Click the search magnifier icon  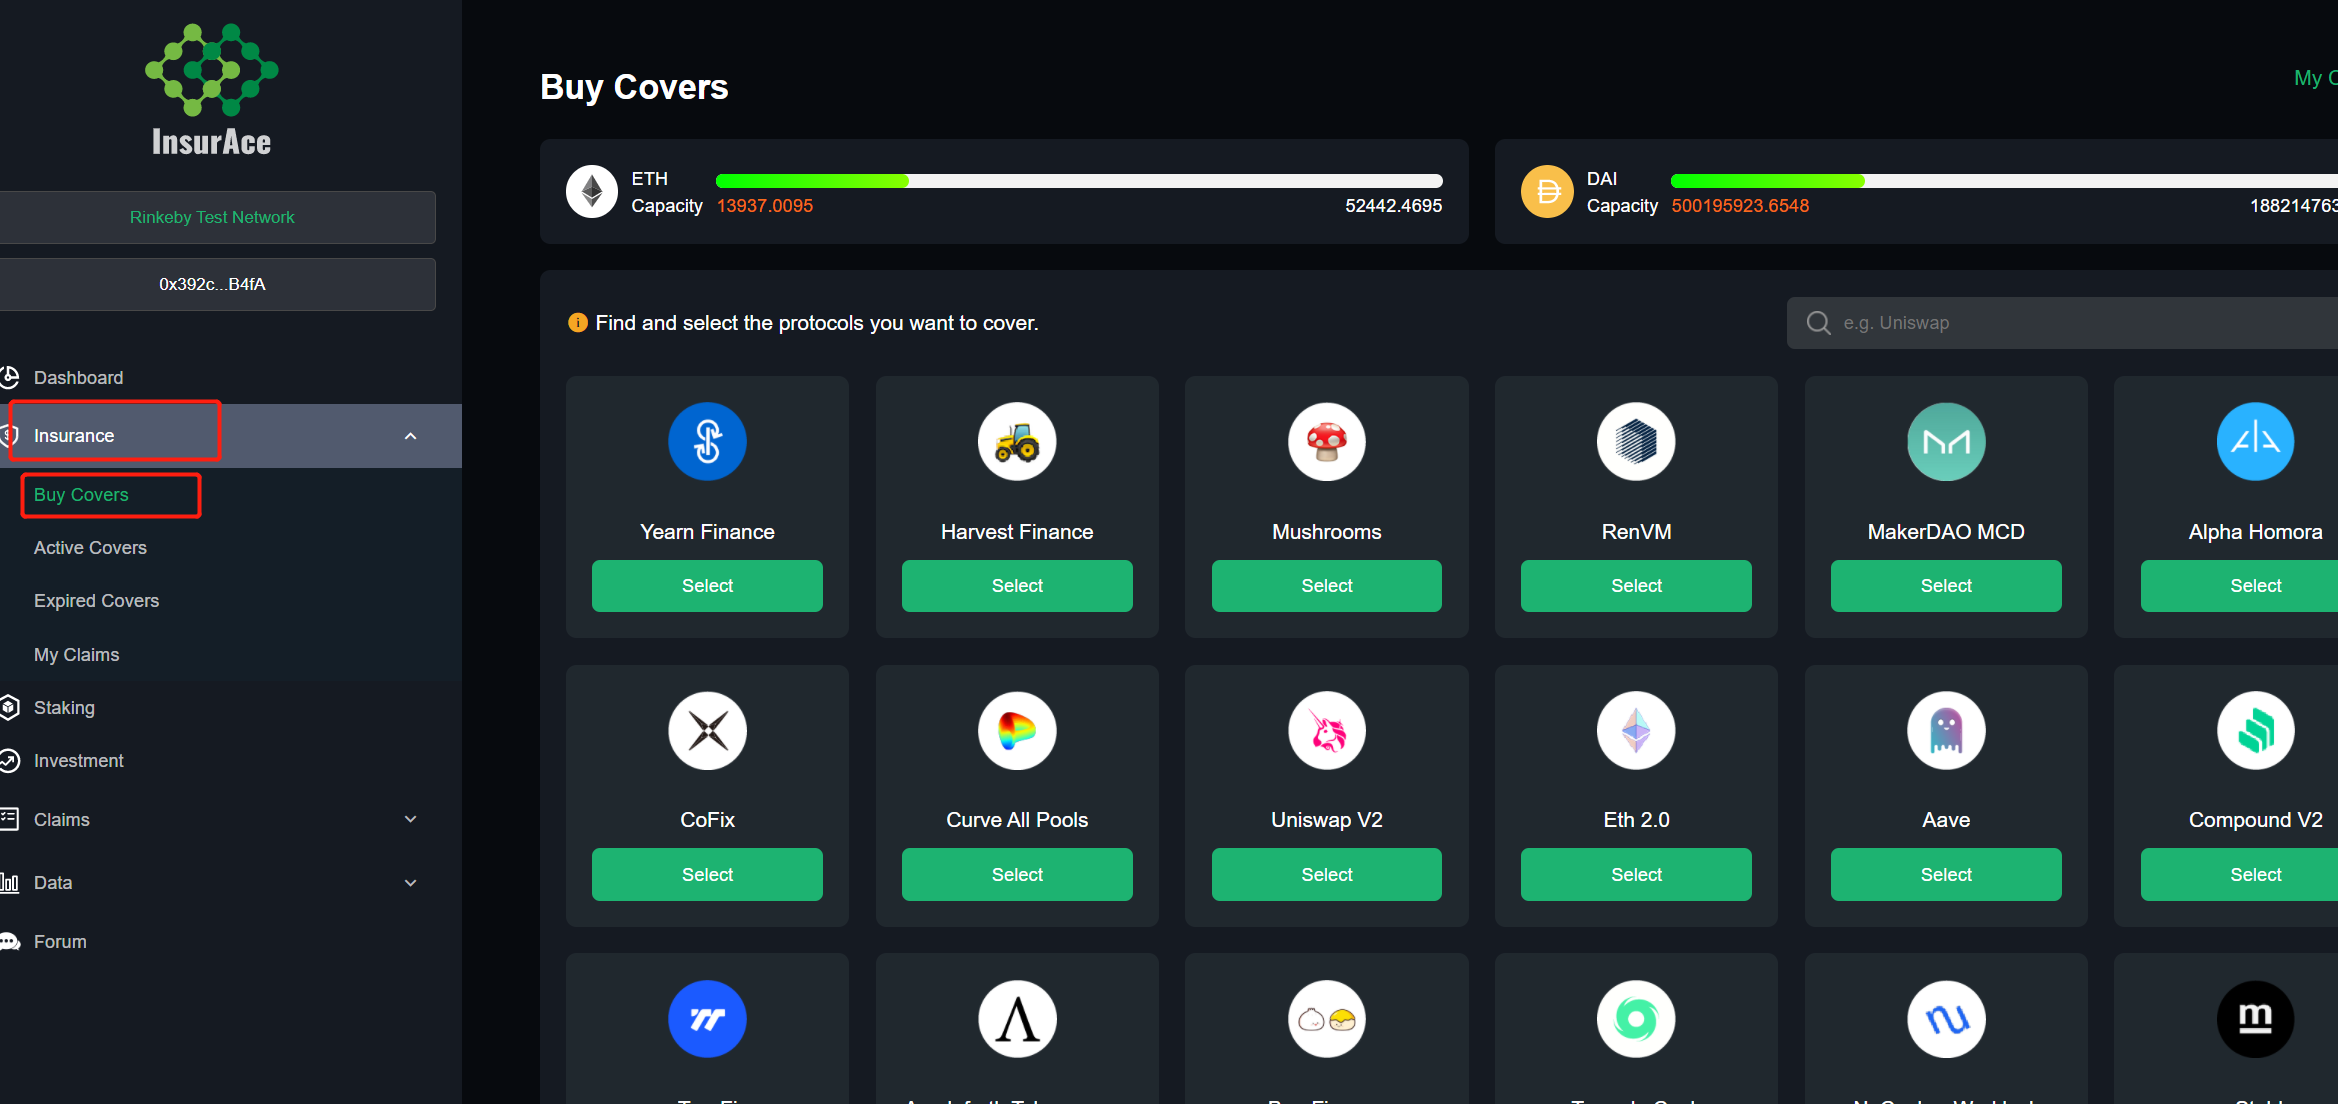(1818, 323)
